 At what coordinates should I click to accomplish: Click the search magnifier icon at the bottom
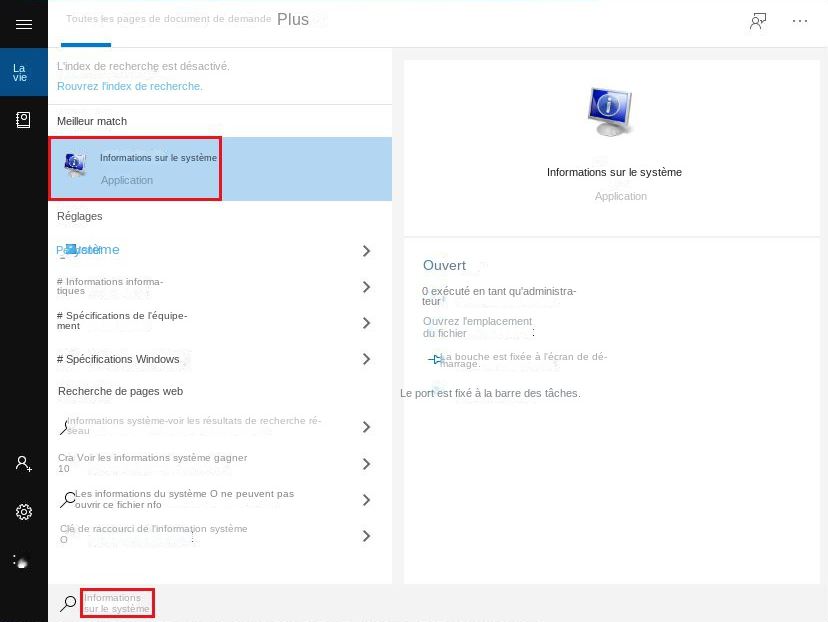pos(66,603)
